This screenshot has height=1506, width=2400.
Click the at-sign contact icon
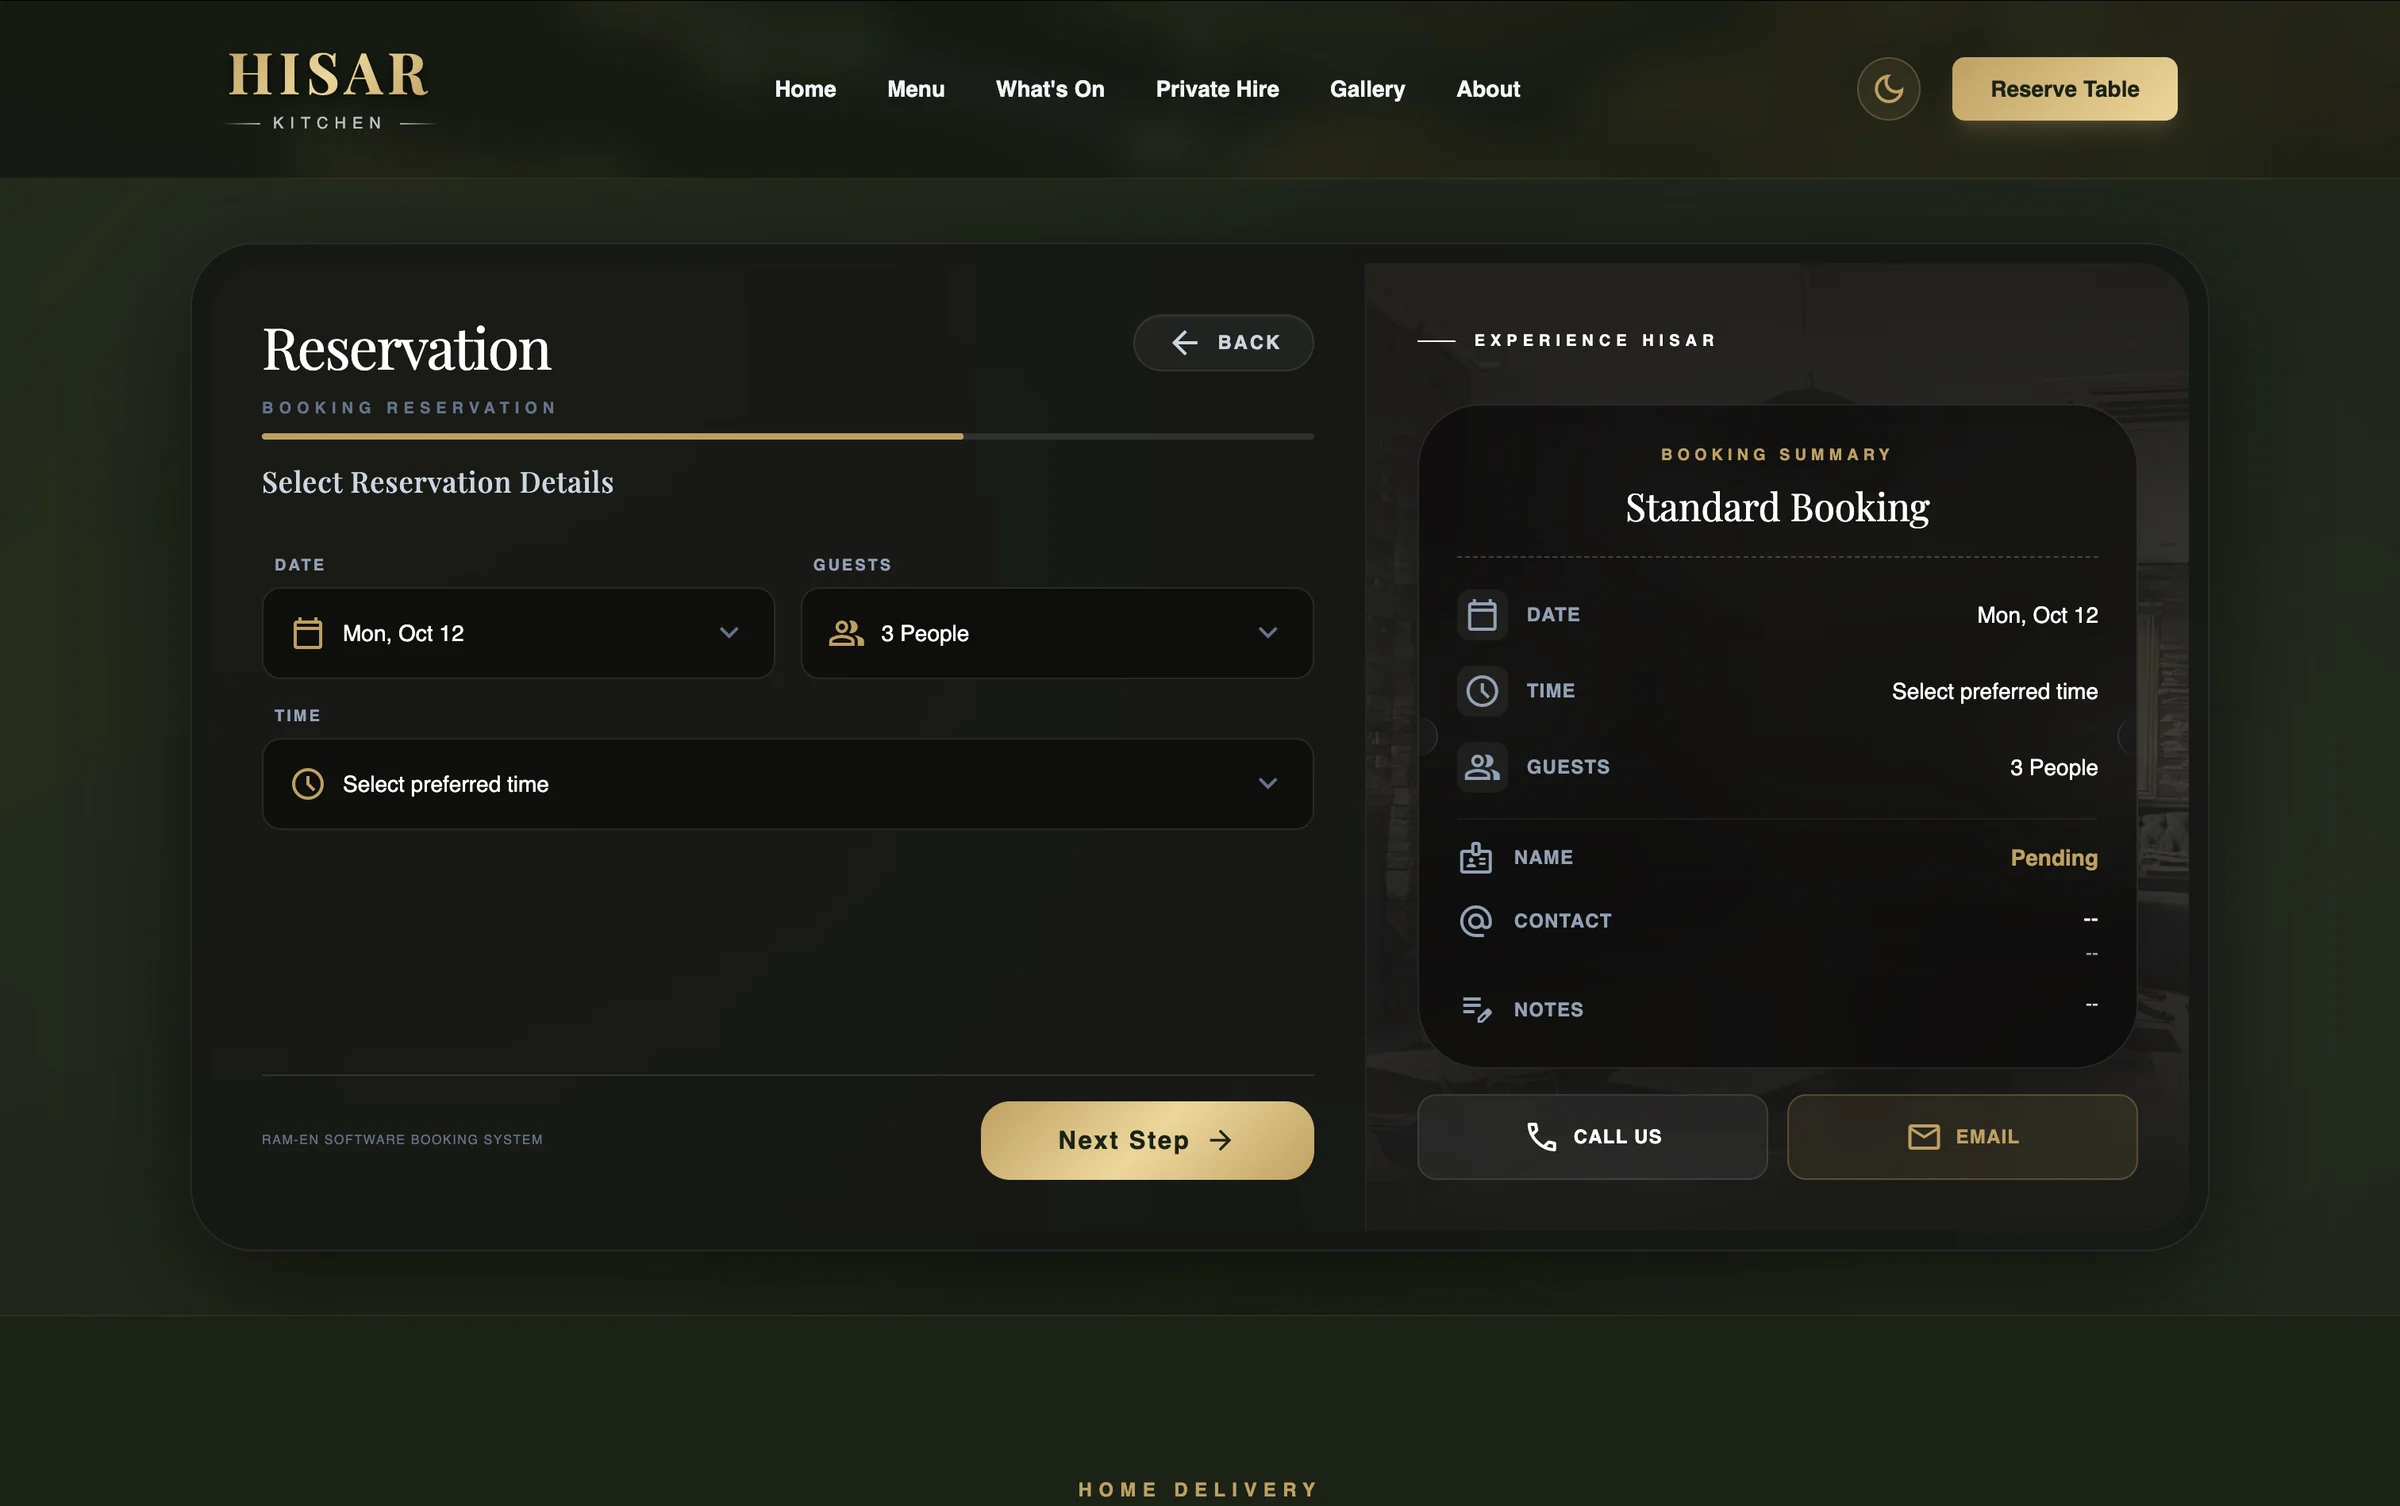1475,921
